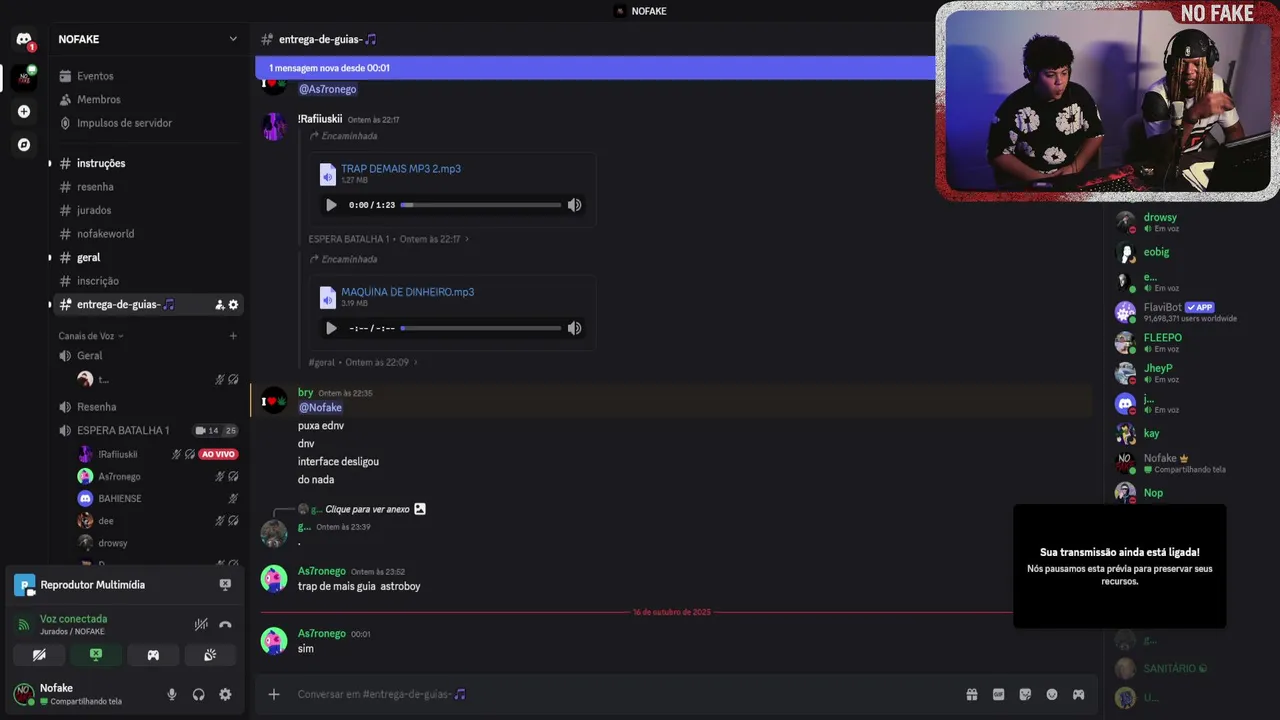
Task: Open paused stream preview notice
Action: (1120, 566)
